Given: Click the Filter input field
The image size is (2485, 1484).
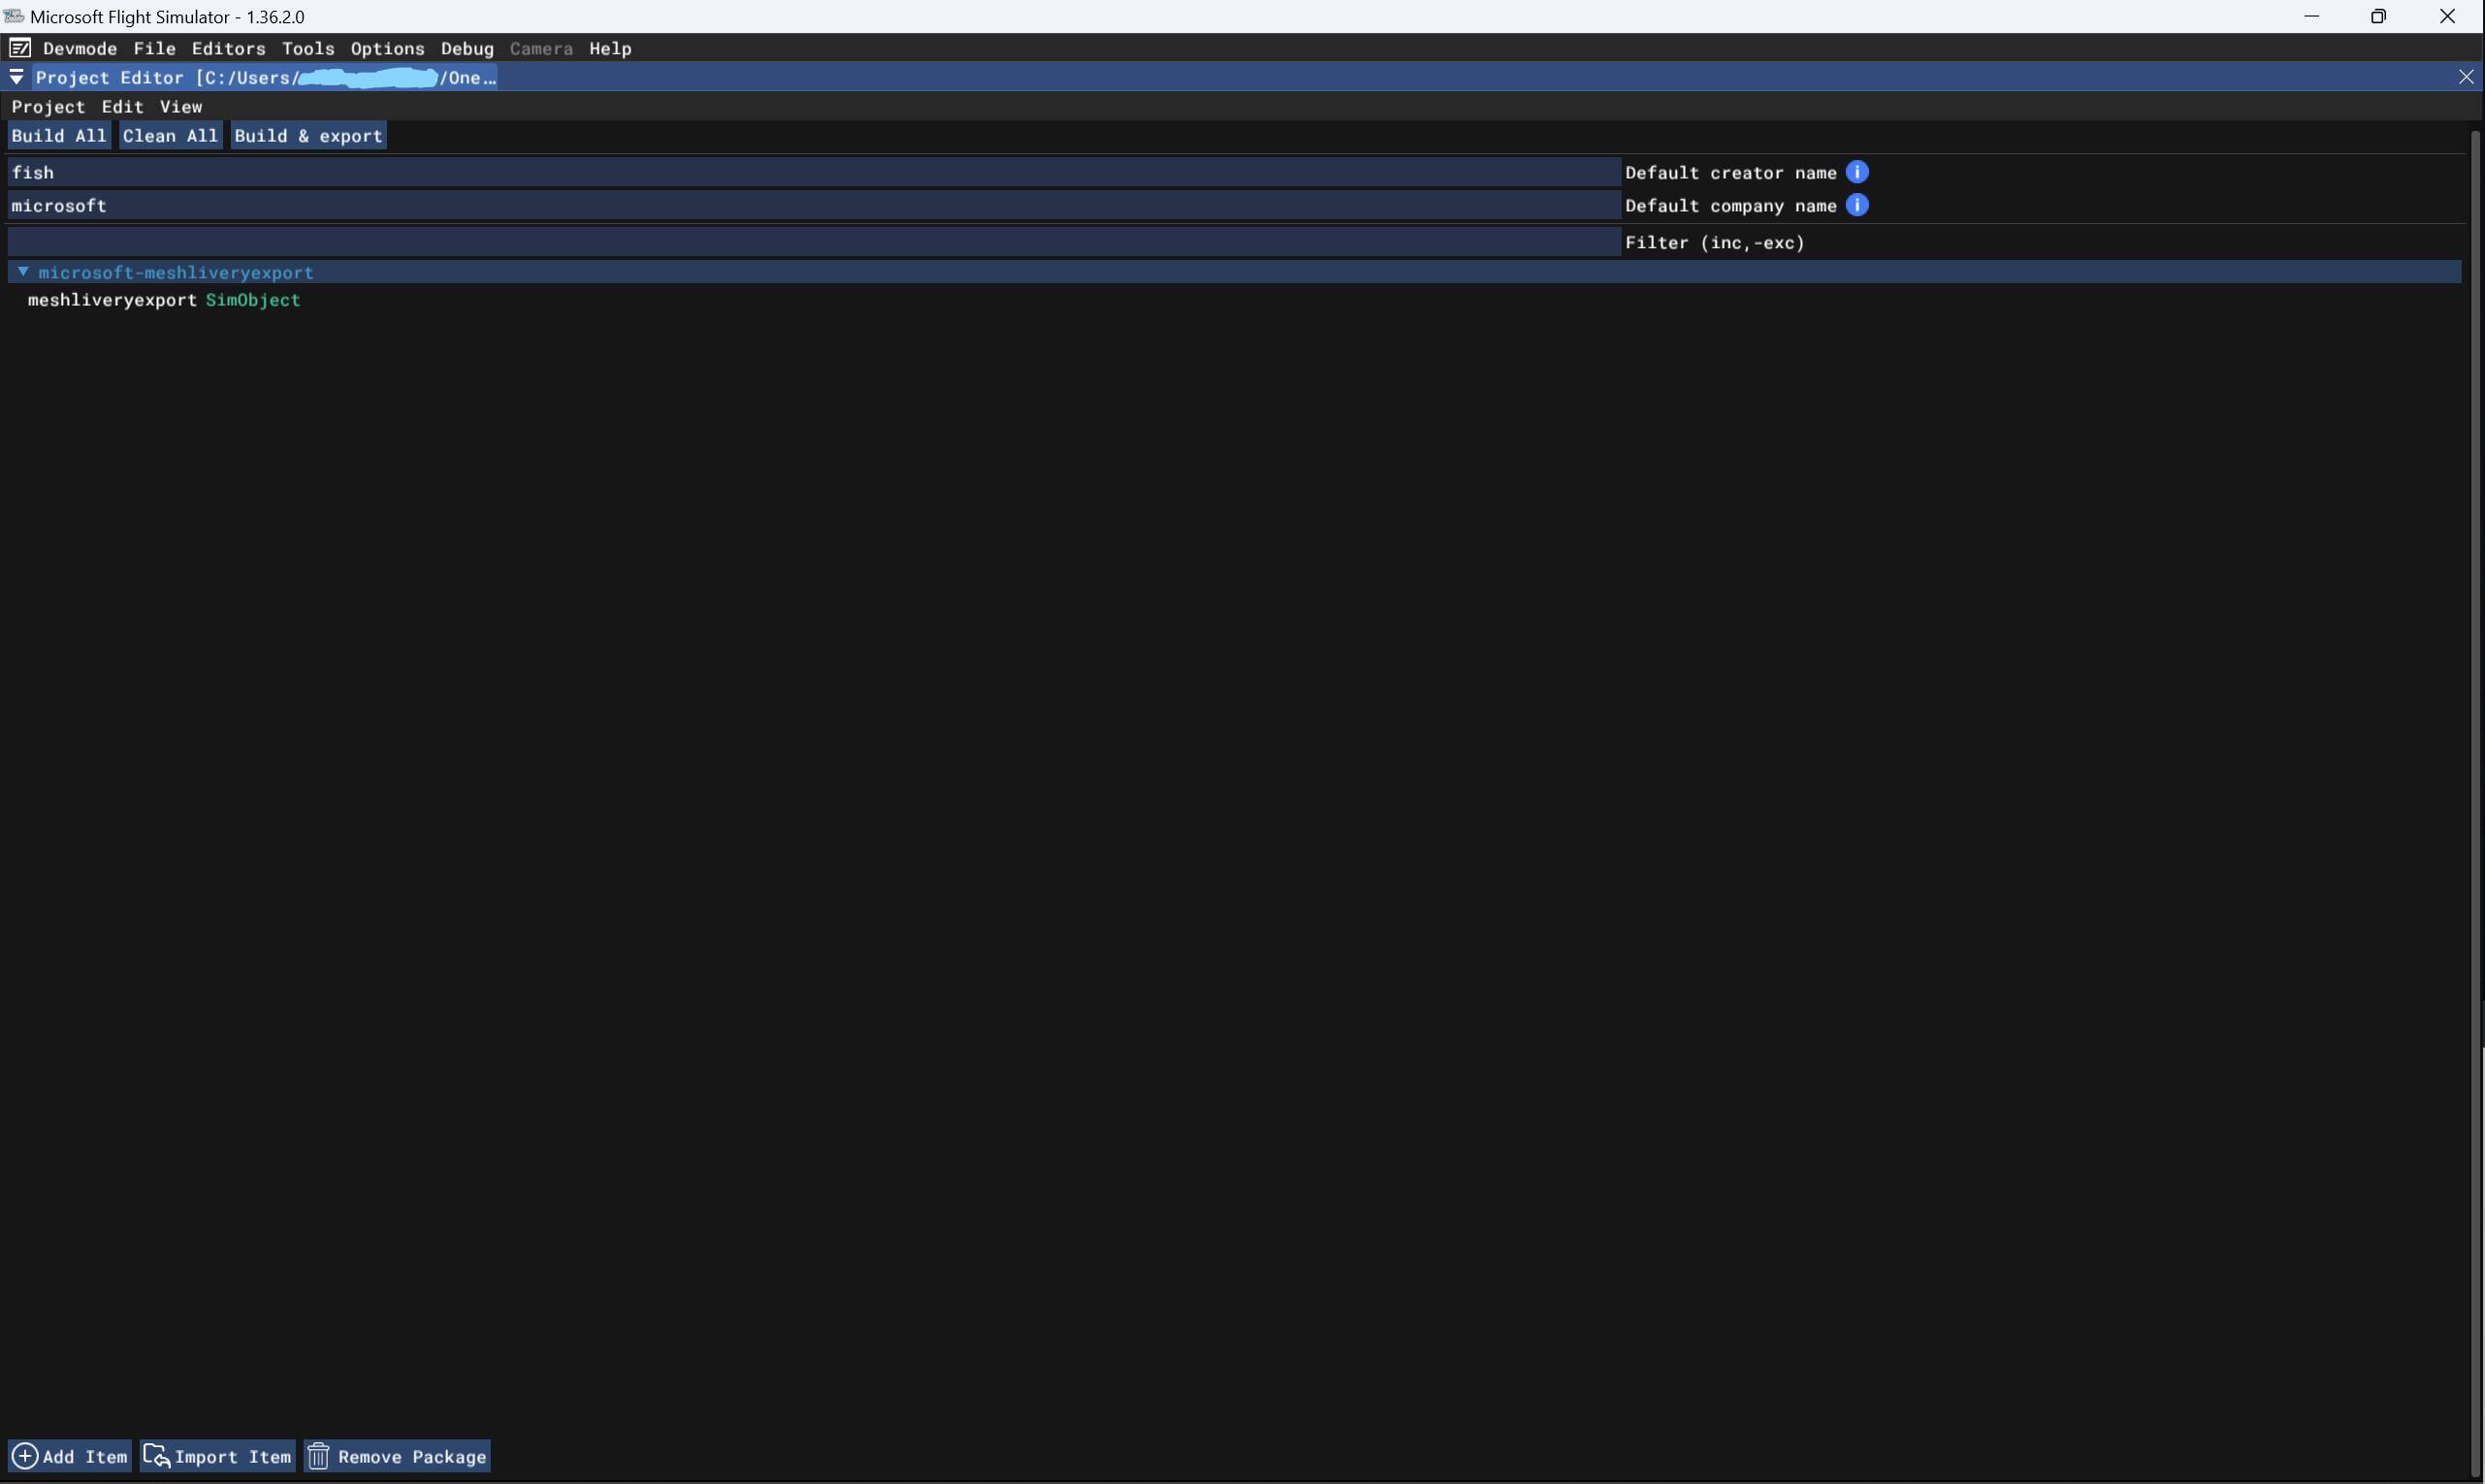Looking at the screenshot, I should 800,241.
